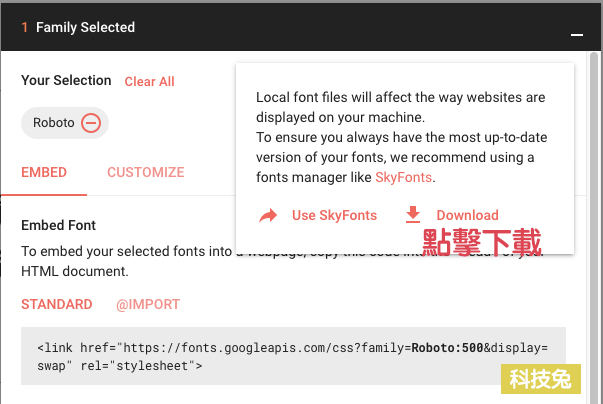Screen dimensions: 603x404
Task: Click the Use SkyFonts arrow icon
Action: coord(268,215)
